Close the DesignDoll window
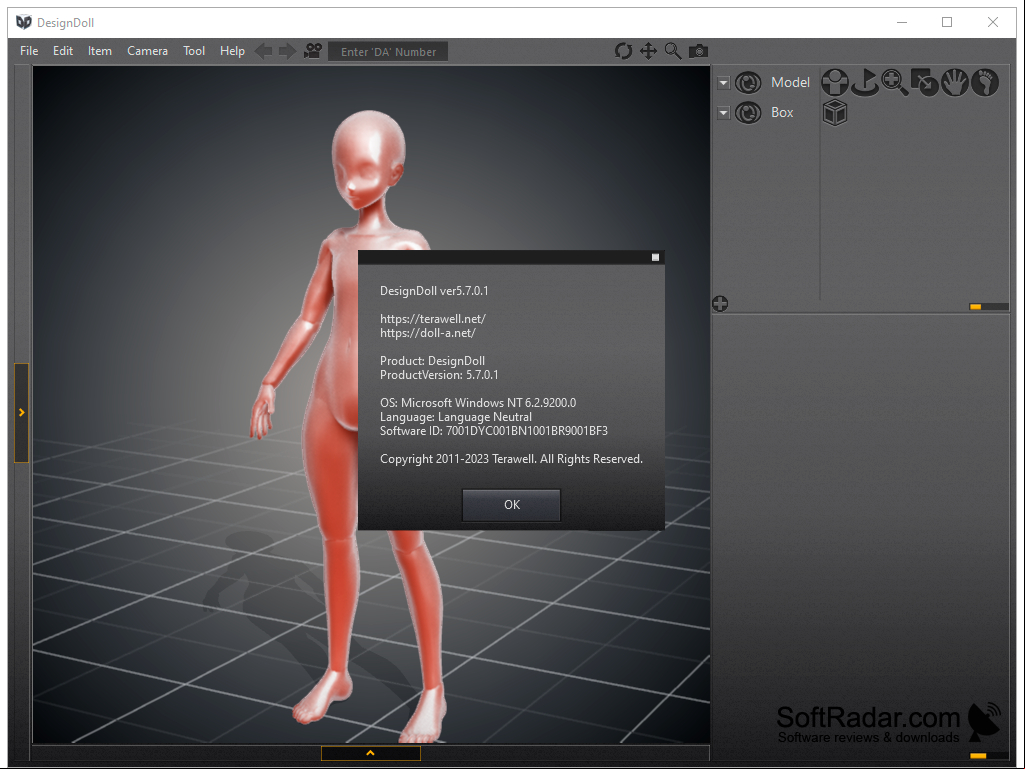The image size is (1025, 769). click(992, 22)
